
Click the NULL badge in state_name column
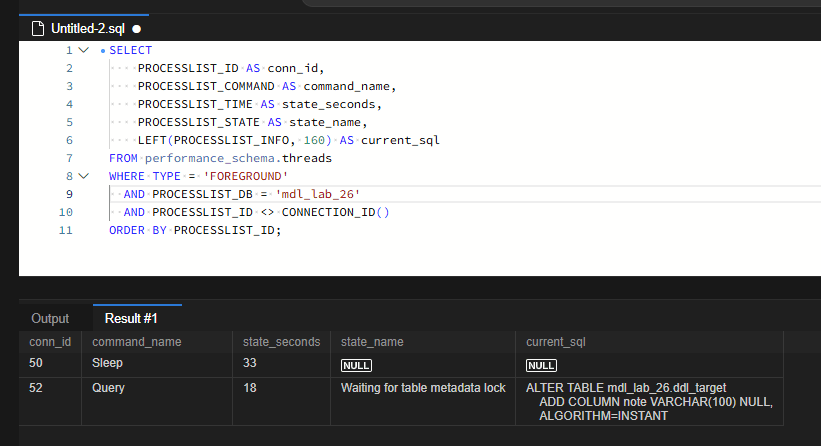click(357, 365)
